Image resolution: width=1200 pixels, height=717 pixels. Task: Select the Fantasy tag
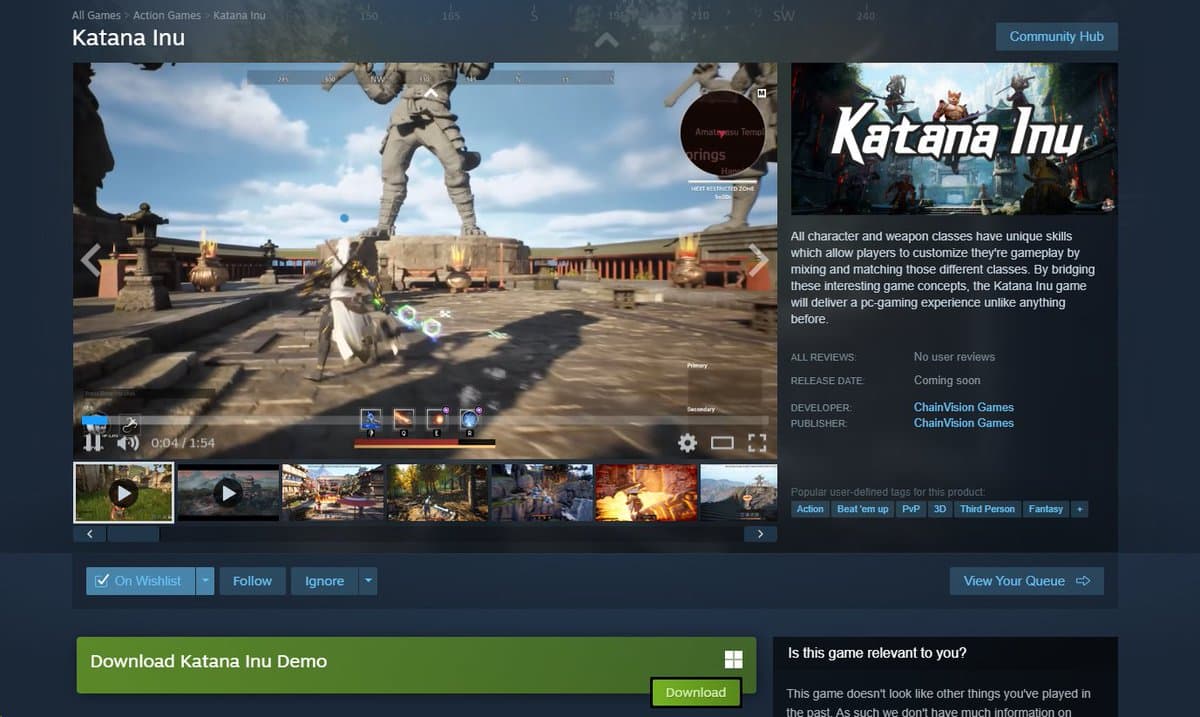point(1046,509)
